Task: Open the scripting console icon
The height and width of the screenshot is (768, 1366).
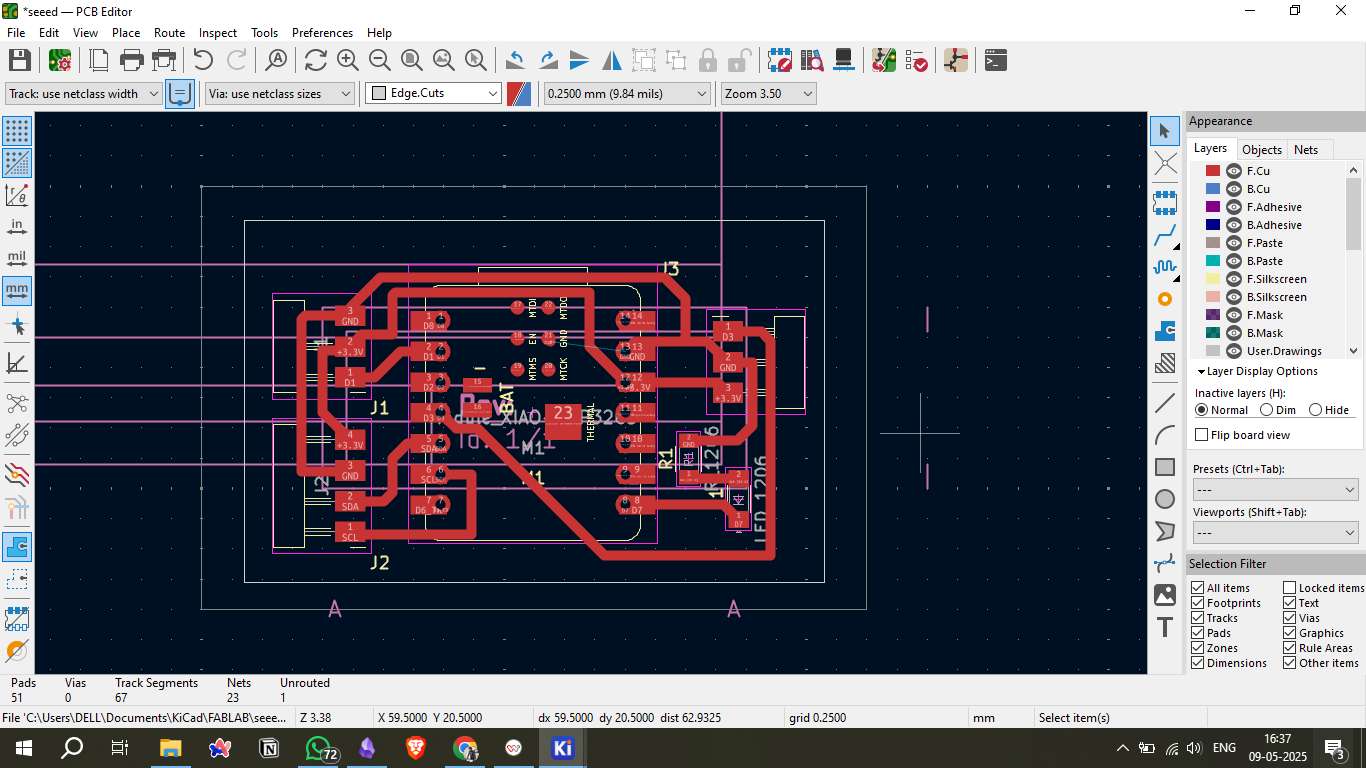Action: click(x=996, y=60)
